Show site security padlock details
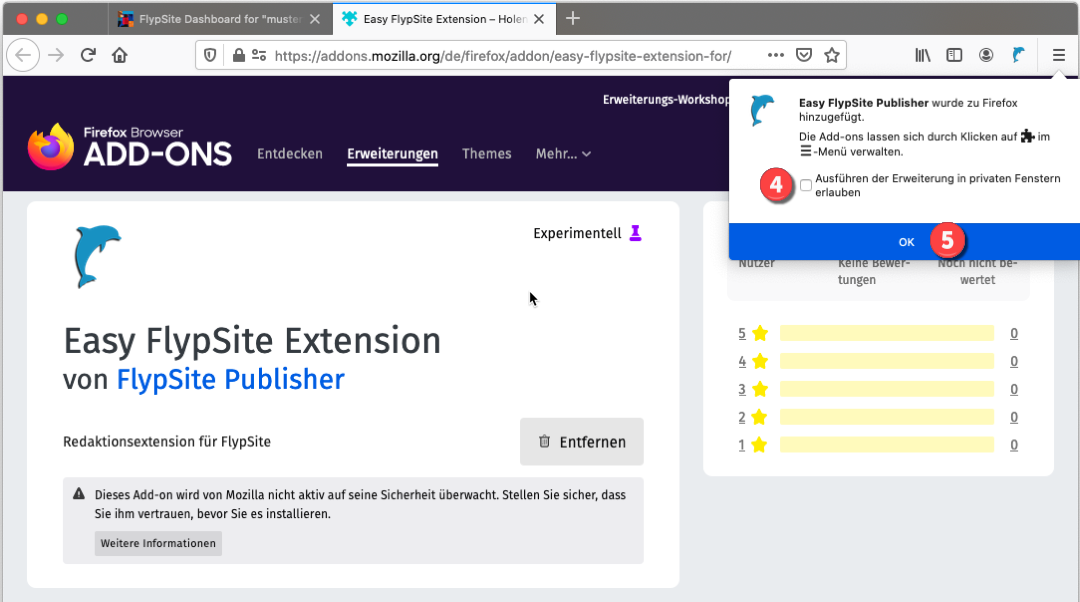This screenshot has height=602, width=1080. [238, 55]
